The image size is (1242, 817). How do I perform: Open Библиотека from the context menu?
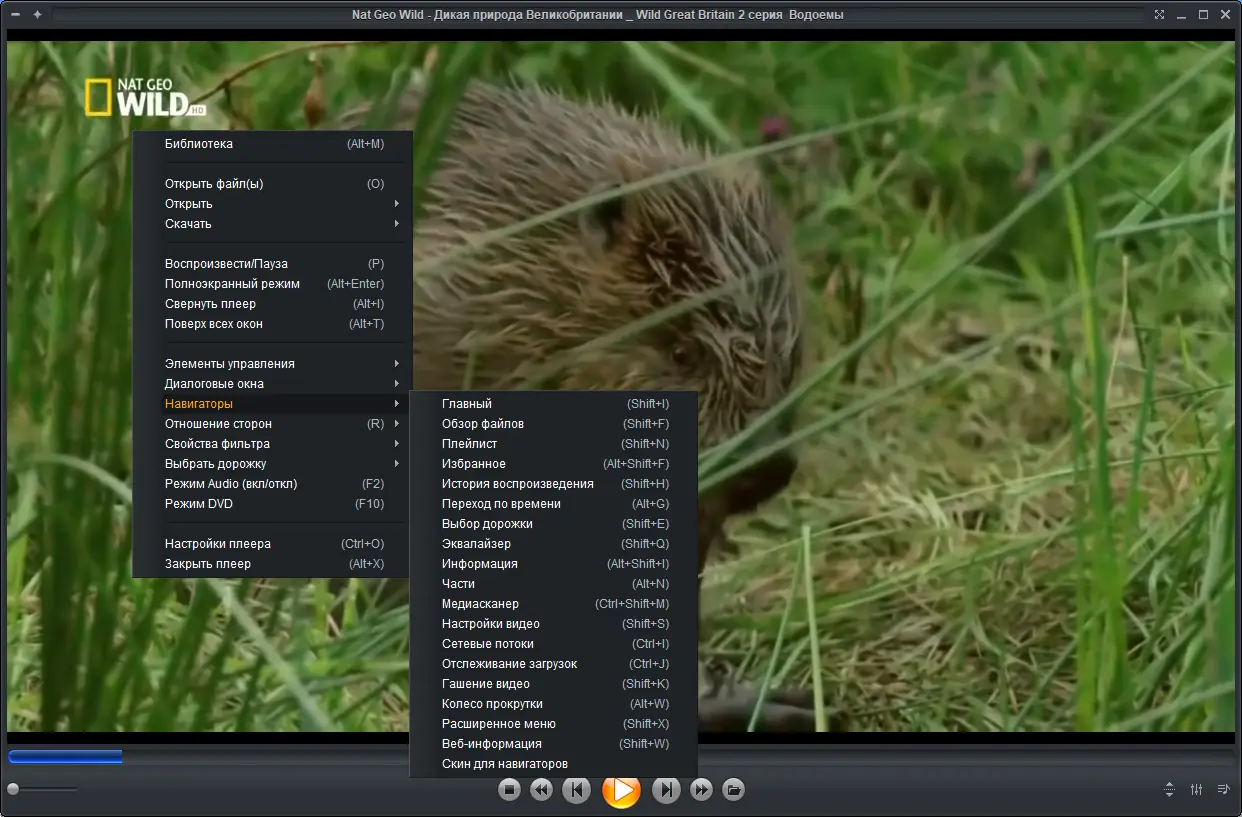coord(199,144)
